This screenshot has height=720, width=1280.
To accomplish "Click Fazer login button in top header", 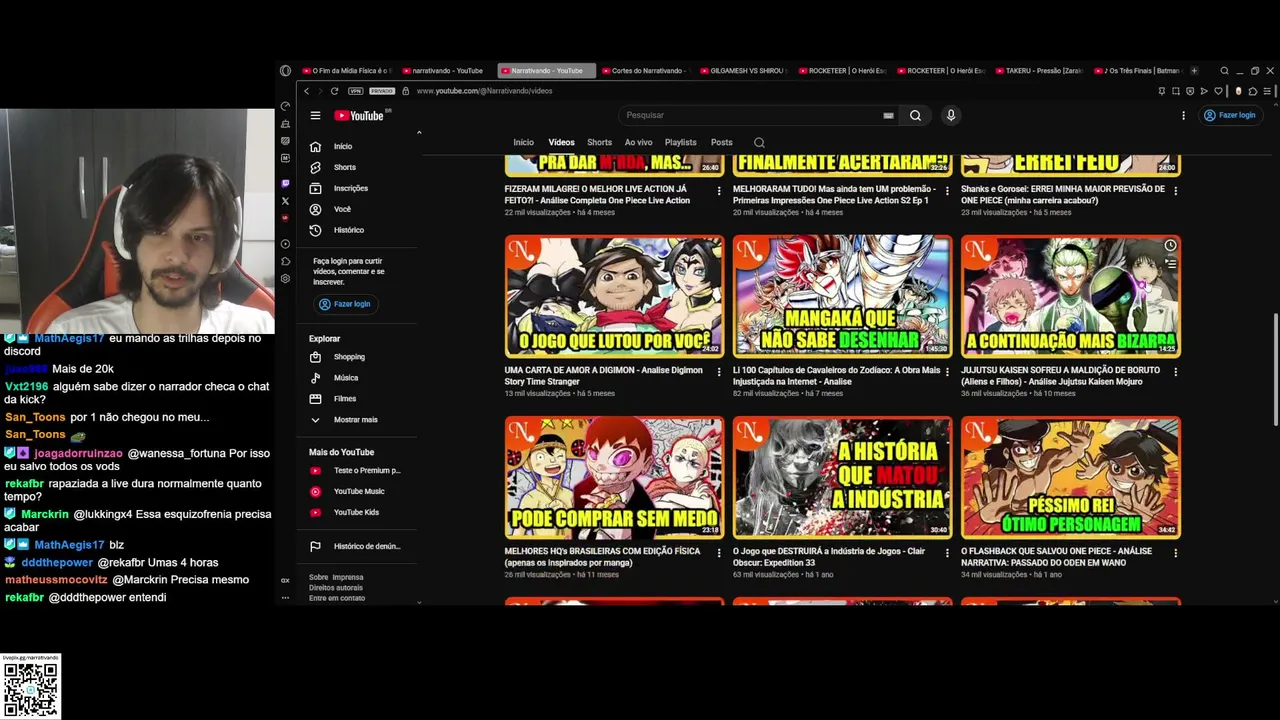I will (x=1230, y=116).
